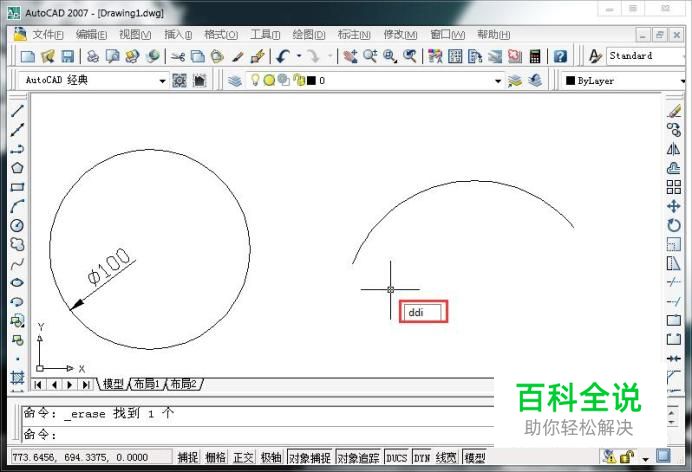Click the 模型 status bar button
Image resolution: width=692 pixels, height=472 pixels.
[475, 457]
